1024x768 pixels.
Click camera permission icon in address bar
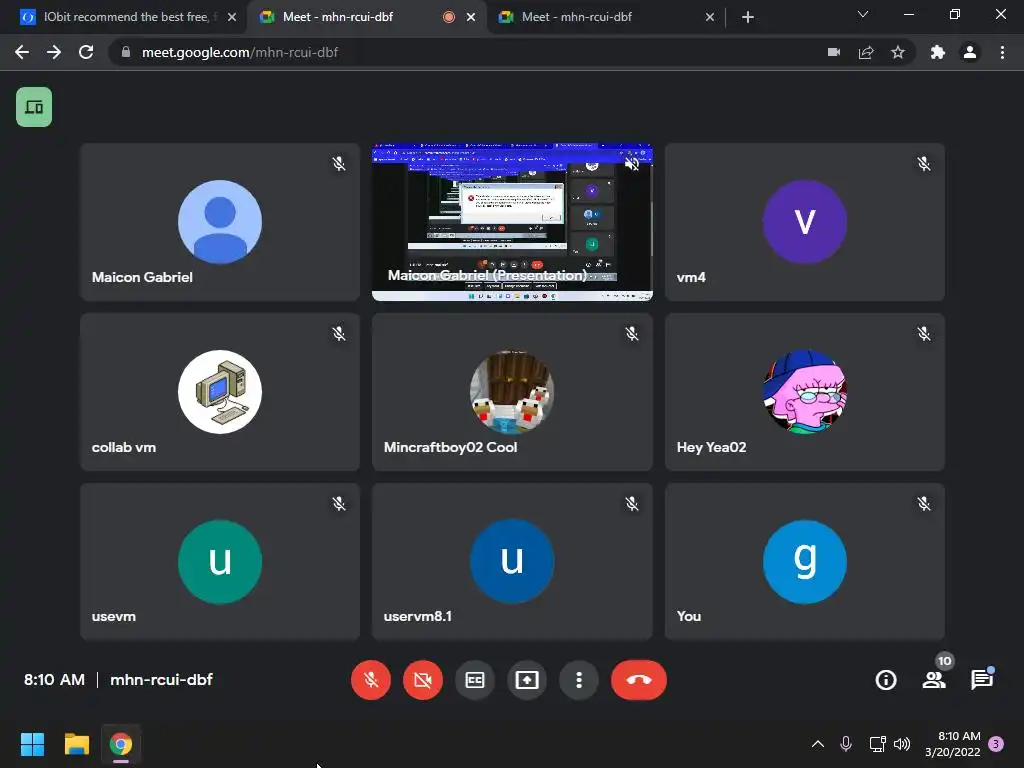(x=834, y=52)
